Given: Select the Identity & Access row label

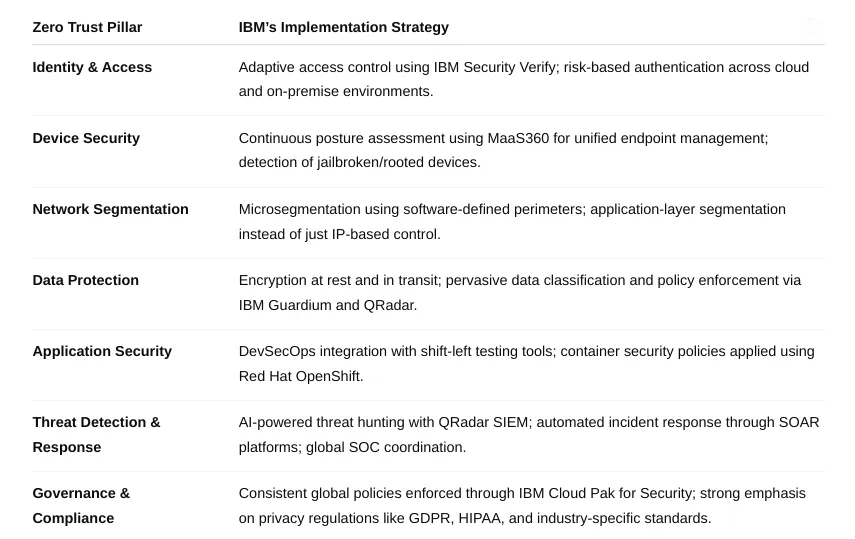Looking at the screenshot, I should (x=92, y=67).
